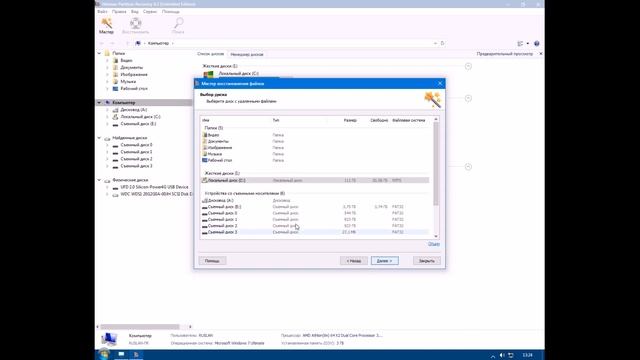
Task: Open the Сервис menu
Action: click(150, 12)
